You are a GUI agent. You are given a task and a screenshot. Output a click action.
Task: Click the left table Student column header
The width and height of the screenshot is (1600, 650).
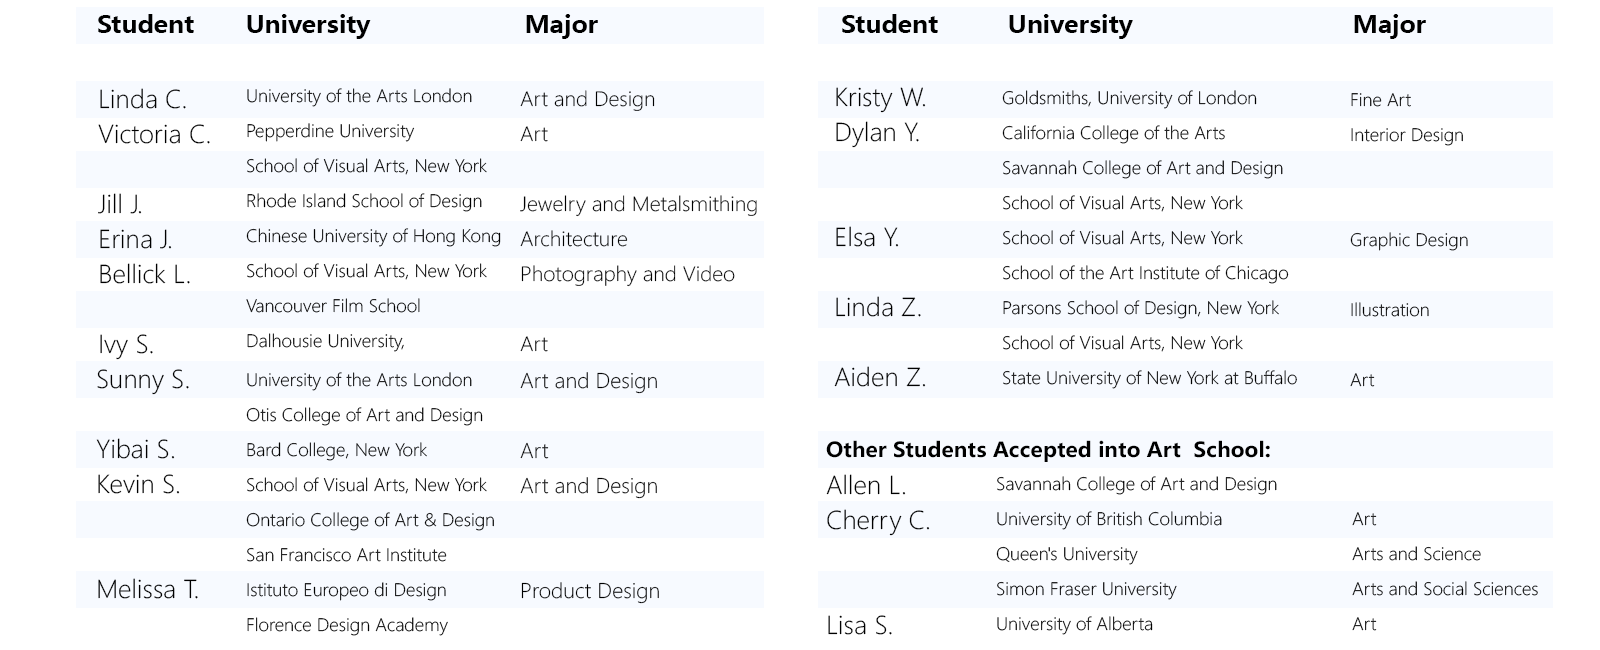click(x=145, y=24)
